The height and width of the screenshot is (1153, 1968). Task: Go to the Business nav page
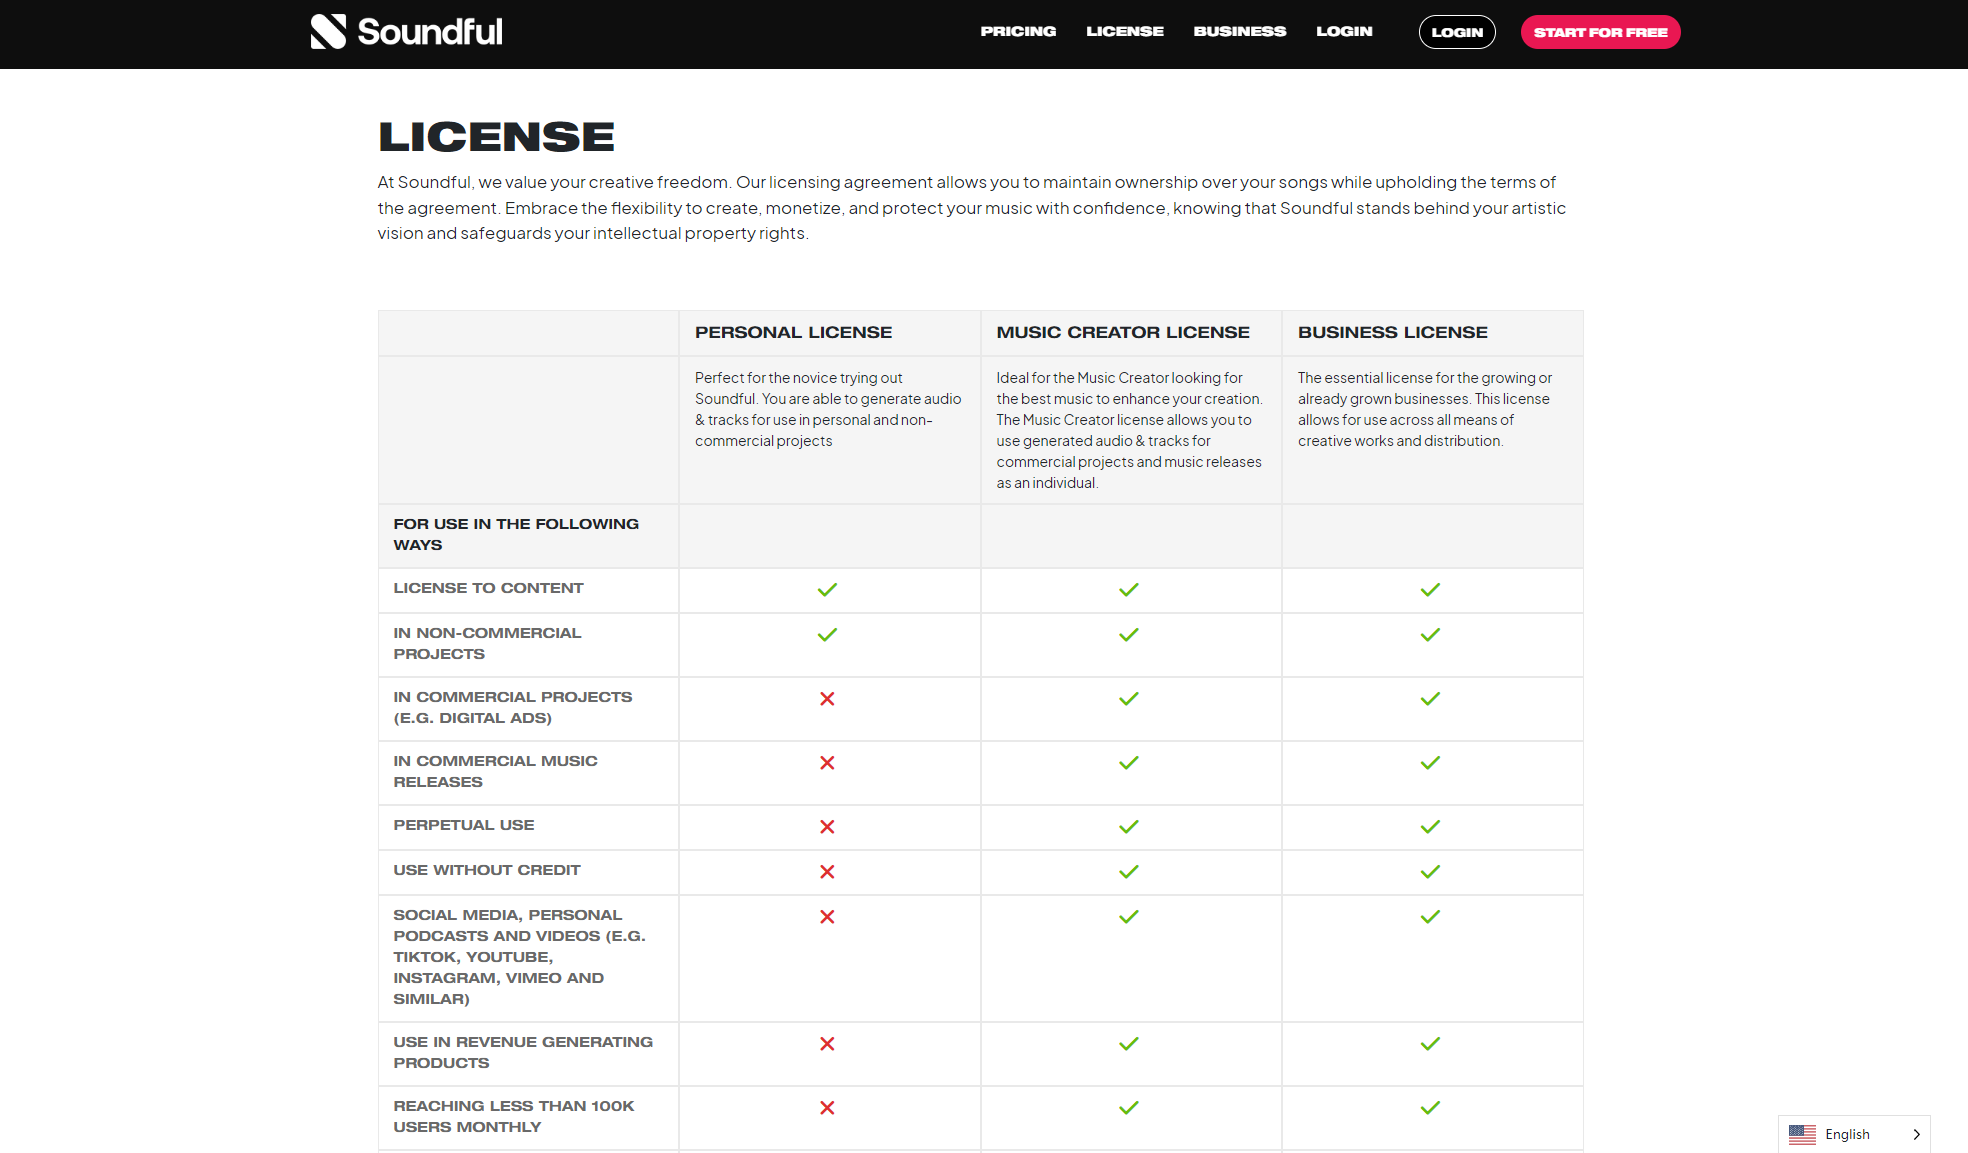coord(1239,32)
